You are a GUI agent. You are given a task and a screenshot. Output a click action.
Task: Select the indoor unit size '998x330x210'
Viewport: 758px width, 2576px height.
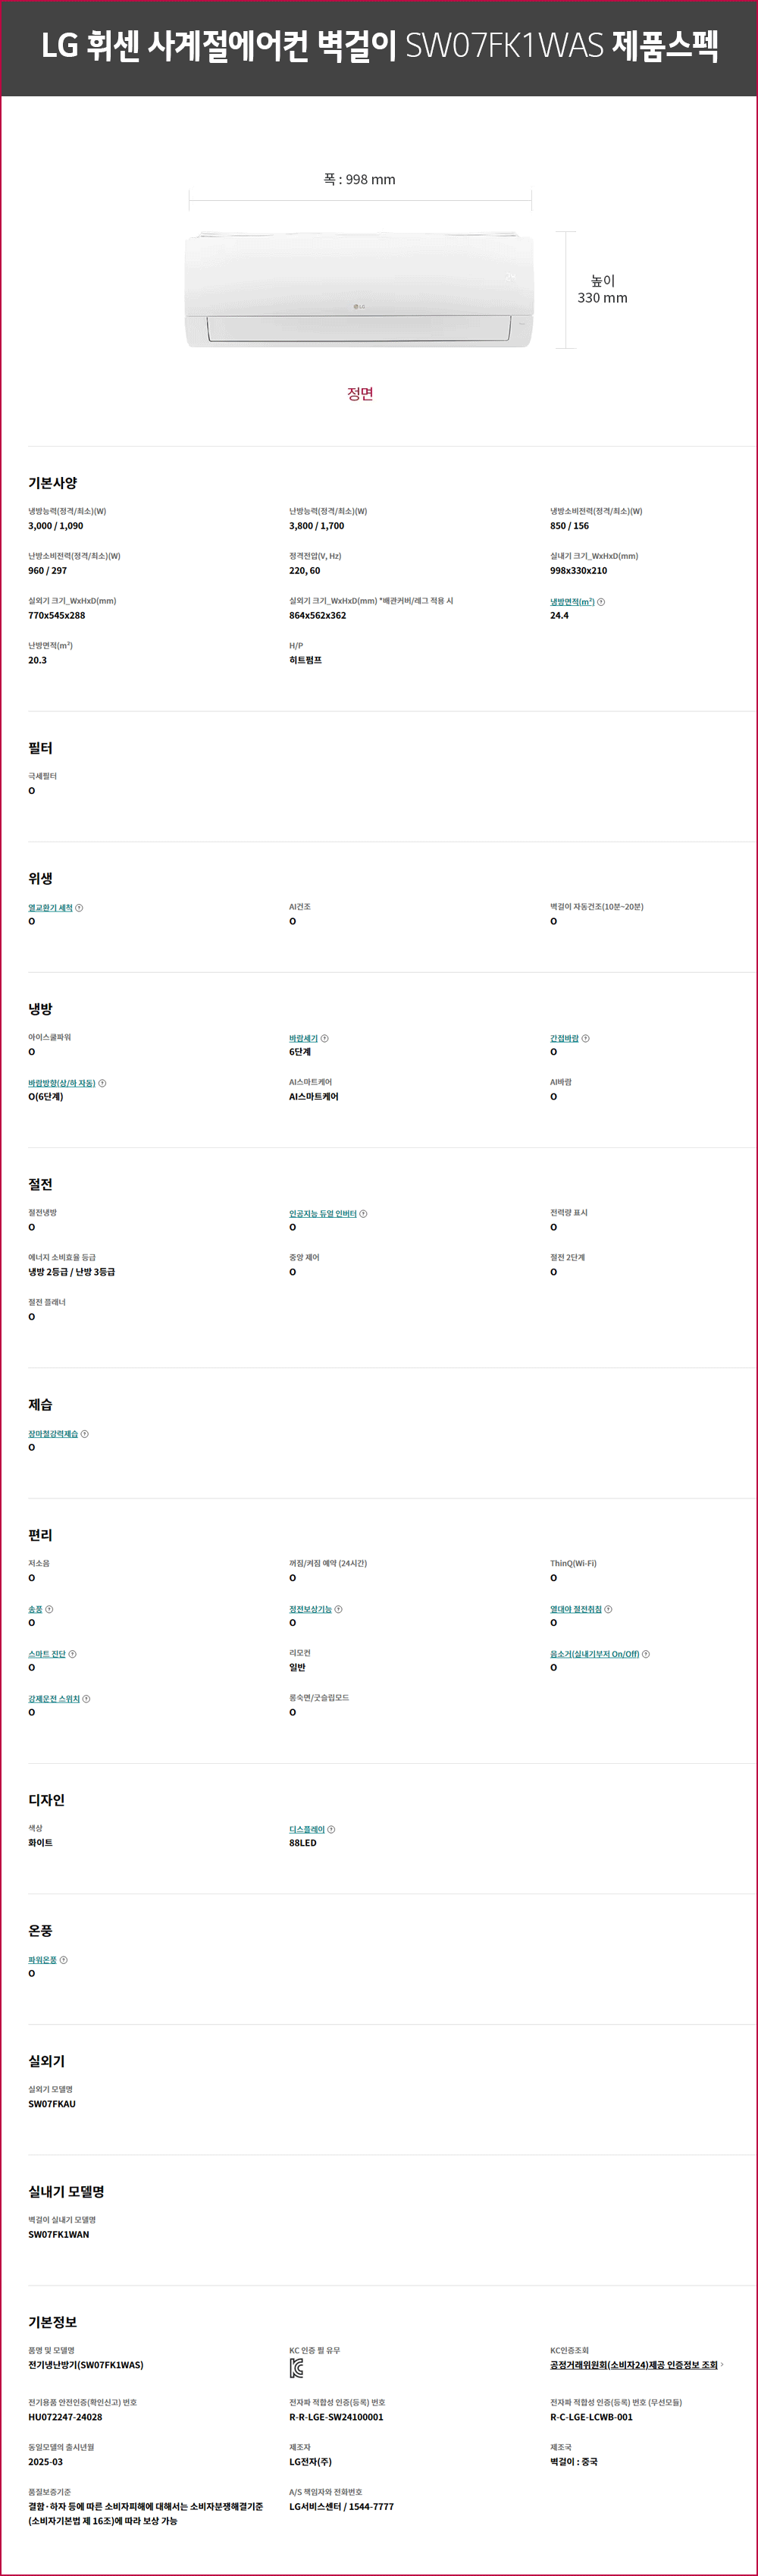pyautogui.click(x=578, y=571)
